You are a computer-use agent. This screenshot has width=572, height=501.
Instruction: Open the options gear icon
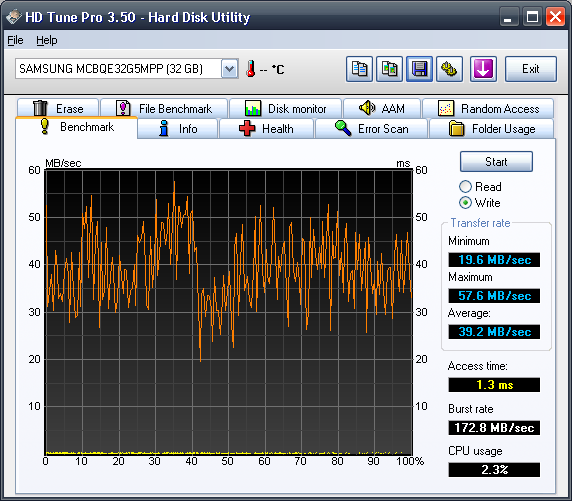point(449,69)
